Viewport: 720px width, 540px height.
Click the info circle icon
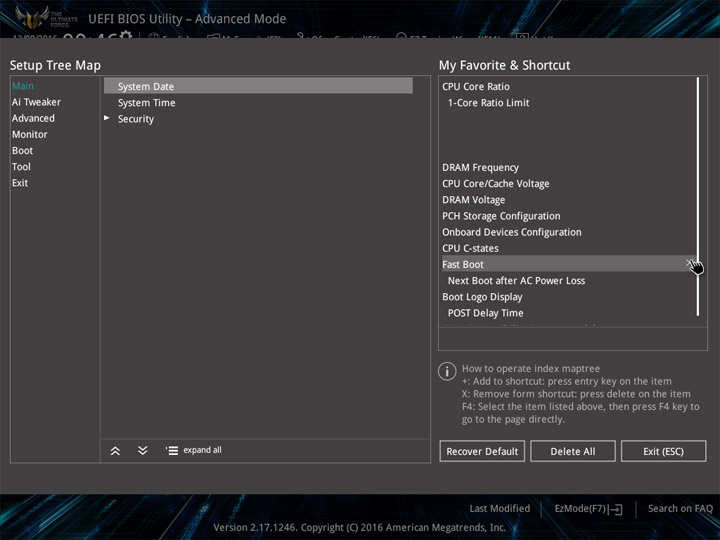447,371
